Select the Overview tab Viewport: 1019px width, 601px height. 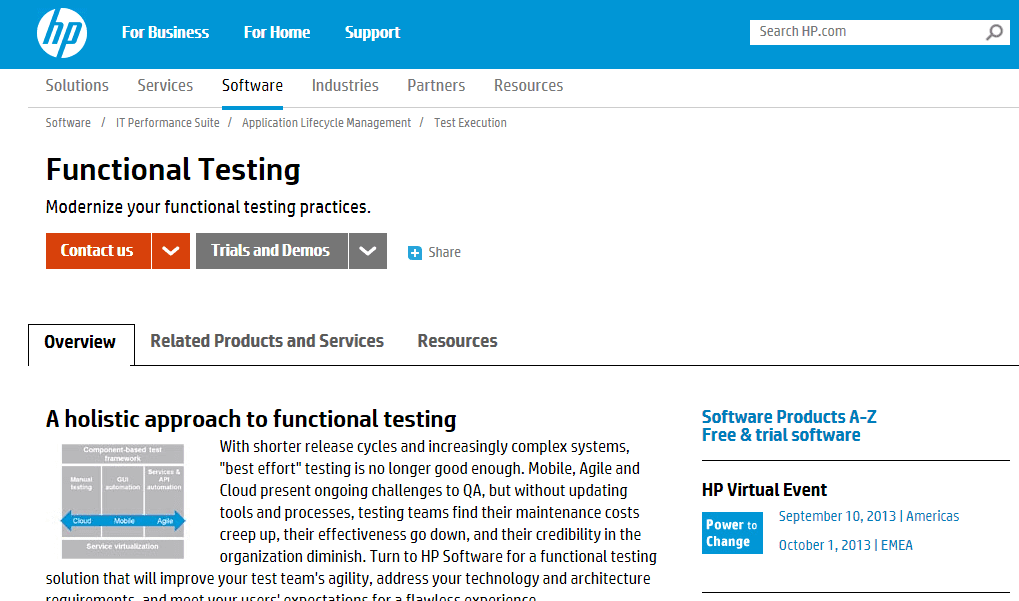[x=81, y=342]
